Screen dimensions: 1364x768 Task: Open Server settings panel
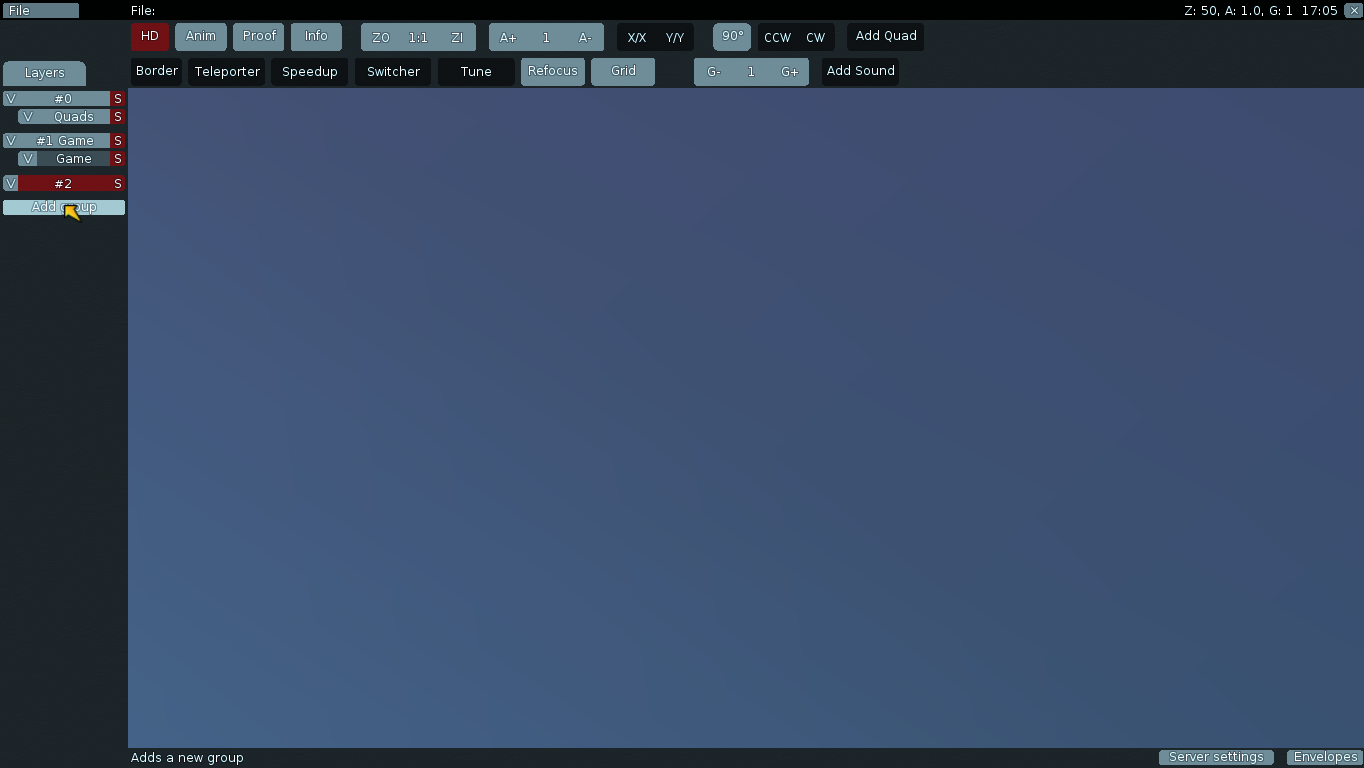click(1216, 757)
